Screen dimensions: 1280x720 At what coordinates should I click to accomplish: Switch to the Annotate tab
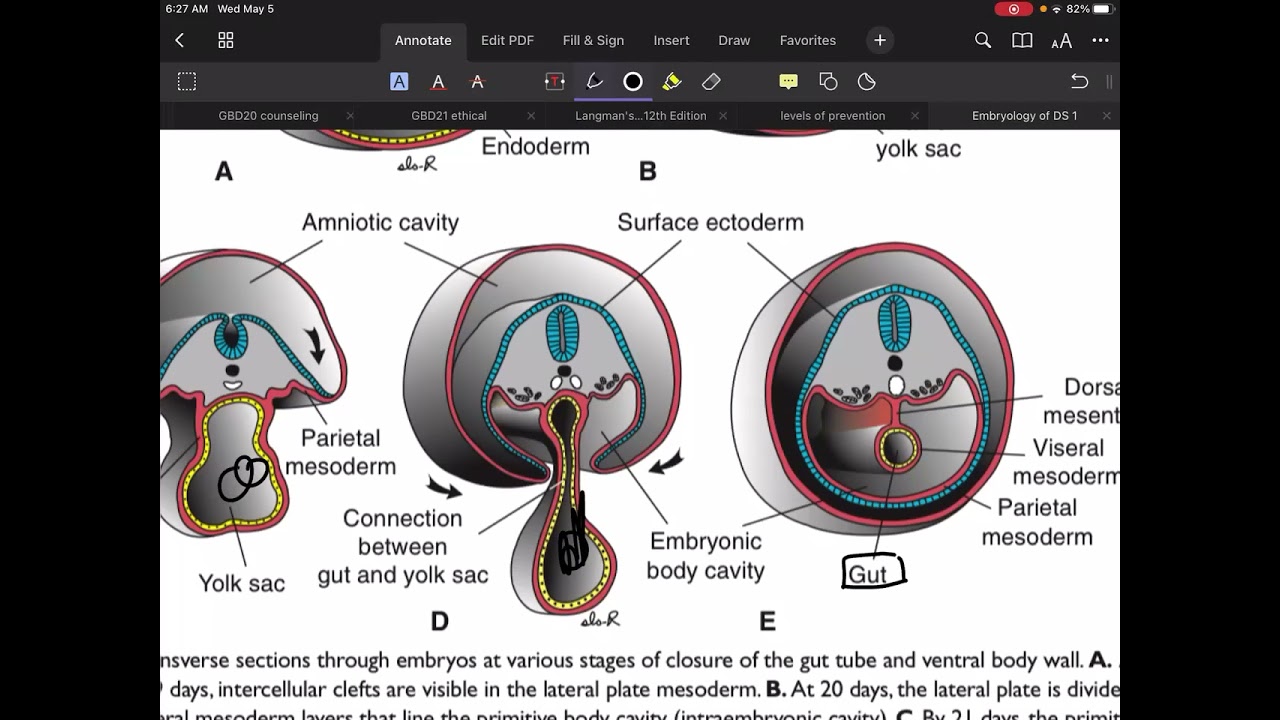coord(423,40)
